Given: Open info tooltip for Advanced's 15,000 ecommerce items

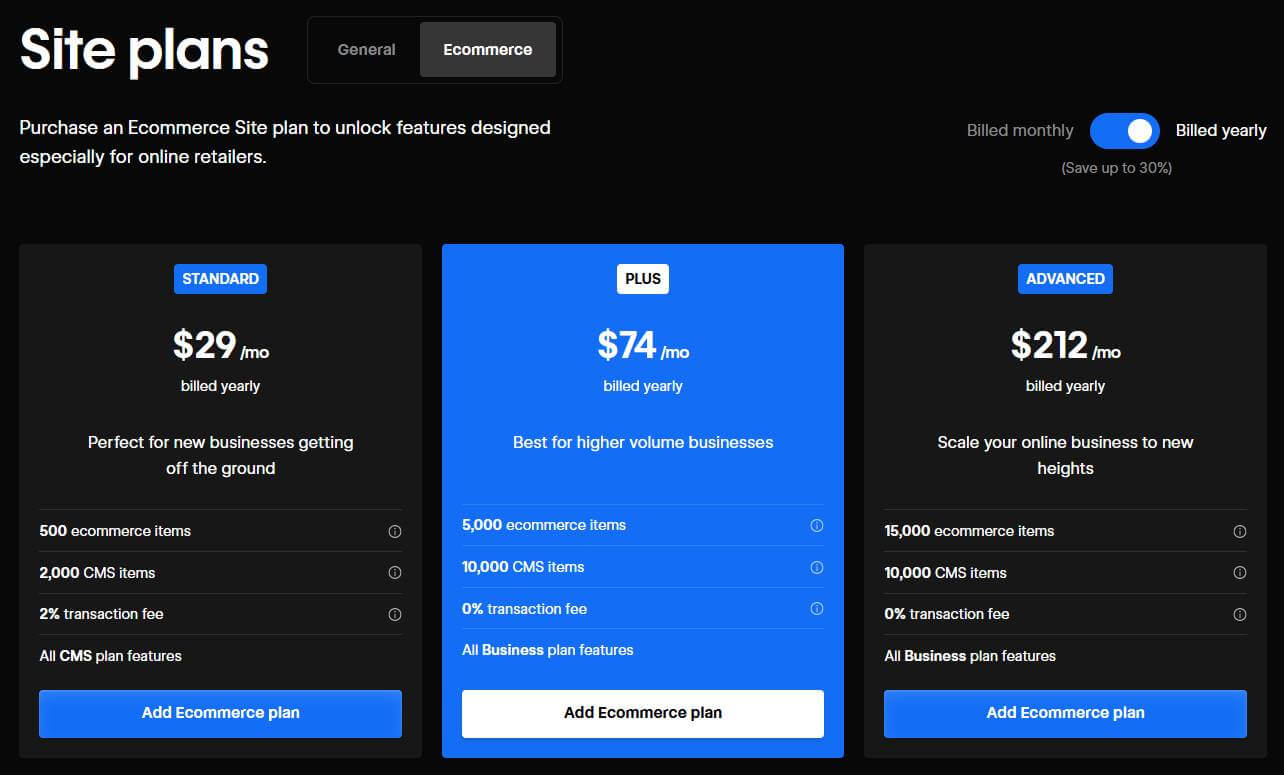Looking at the screenshot, I should click(1240, 531).
